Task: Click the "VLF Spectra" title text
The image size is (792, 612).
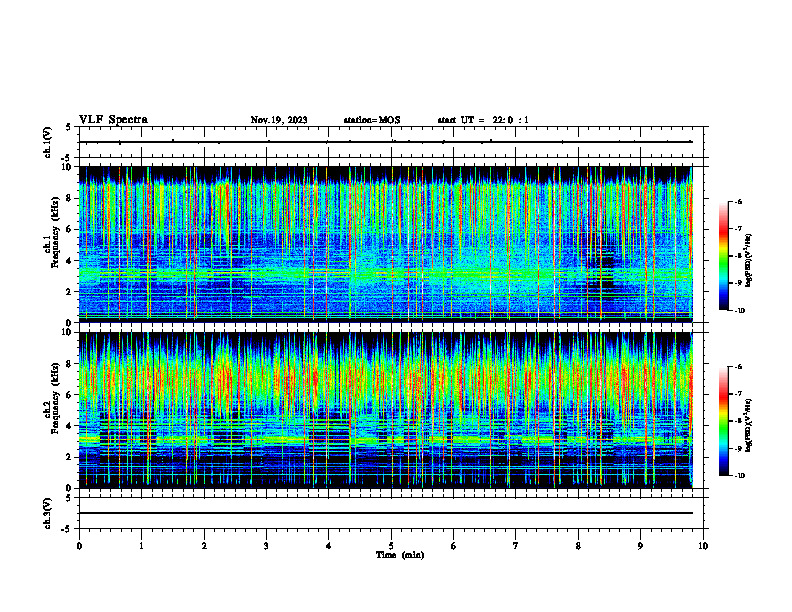Action: (113, 120)
